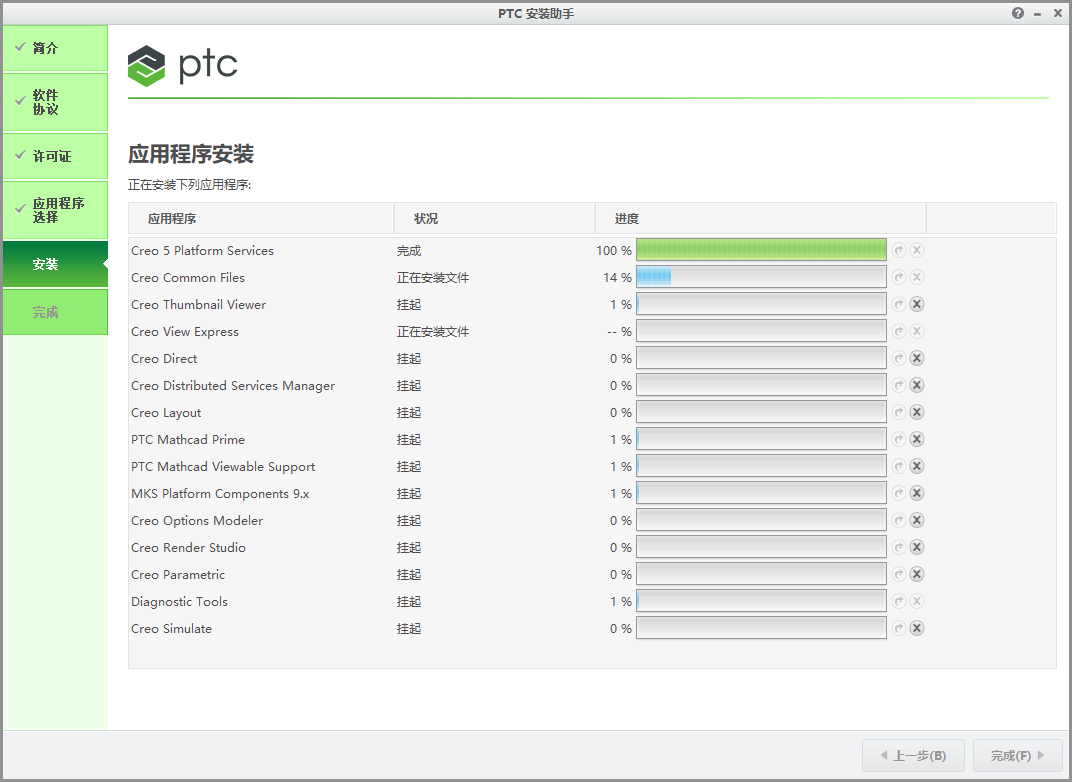Cancel the Creo Direct installation
1072x782 pixels.
tap(917, 358)
